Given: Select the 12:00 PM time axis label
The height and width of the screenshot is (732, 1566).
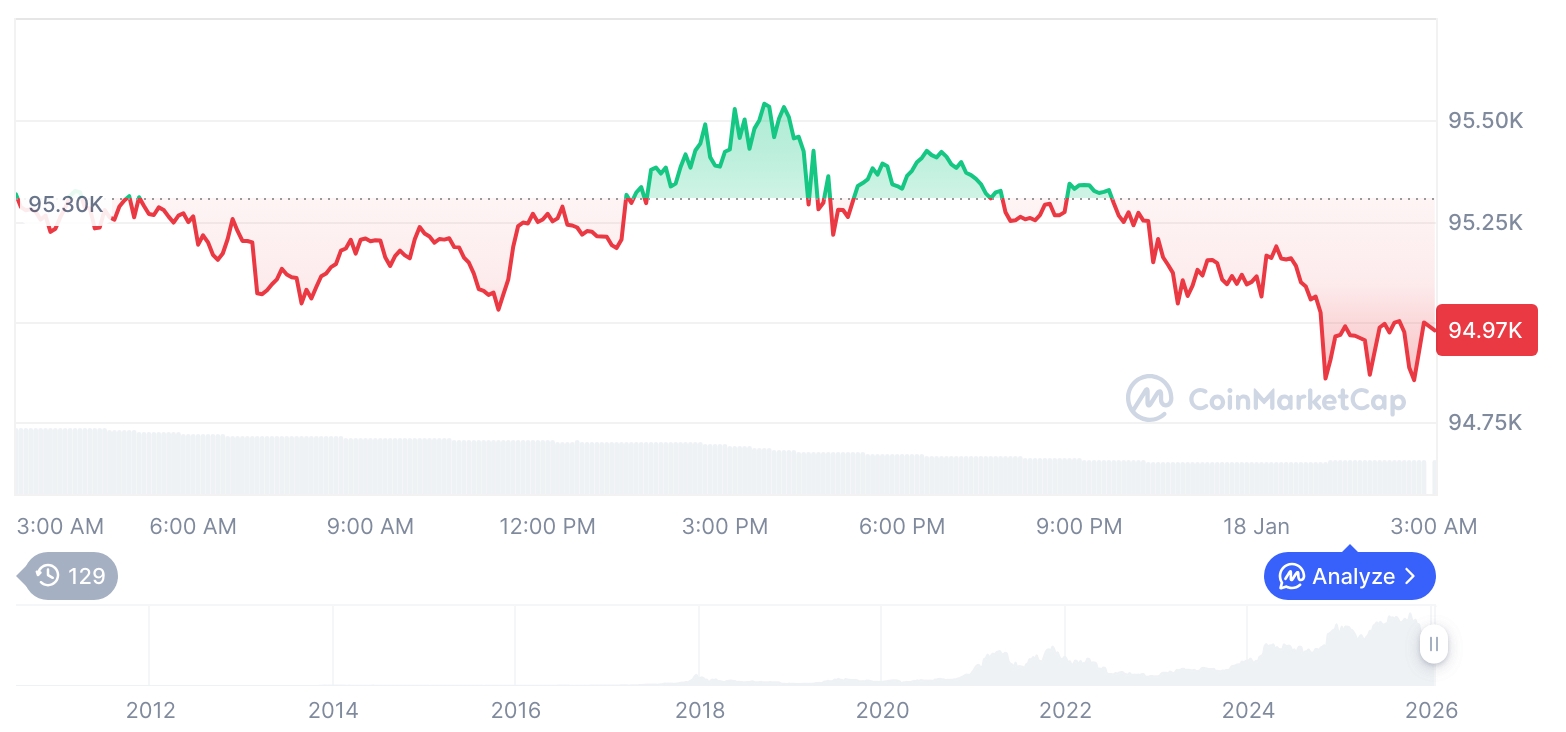Looking at the screenshot, I should [547, 526].
